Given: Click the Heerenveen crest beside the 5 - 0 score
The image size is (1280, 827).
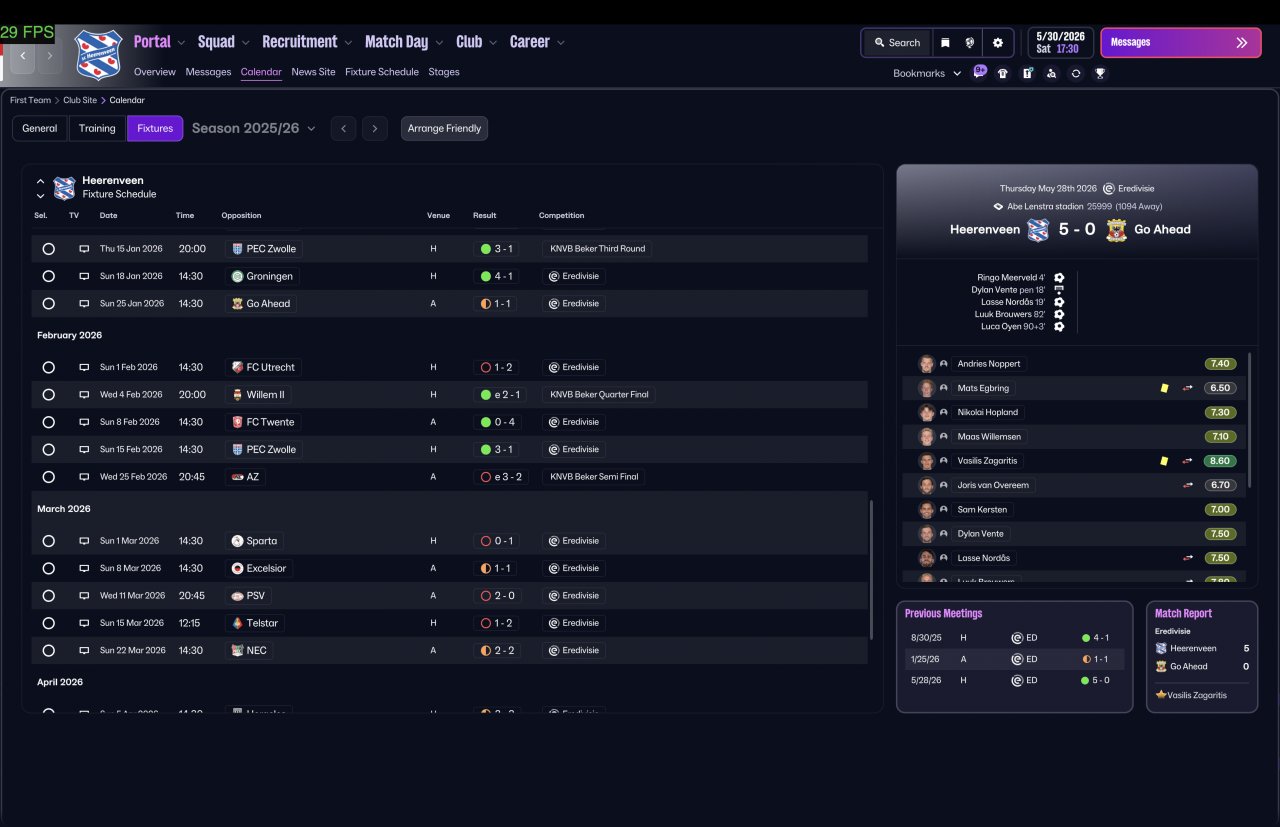Looking at the screenshot, I should [1038, 229].
